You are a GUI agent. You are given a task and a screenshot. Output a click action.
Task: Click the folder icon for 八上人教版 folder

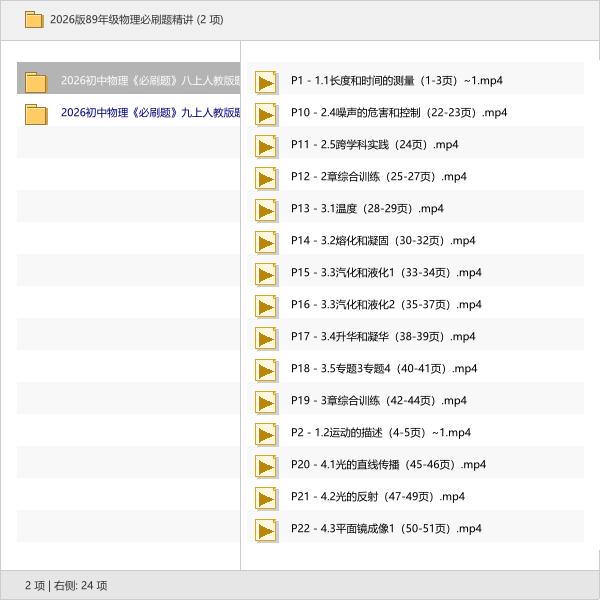point(36,81)
